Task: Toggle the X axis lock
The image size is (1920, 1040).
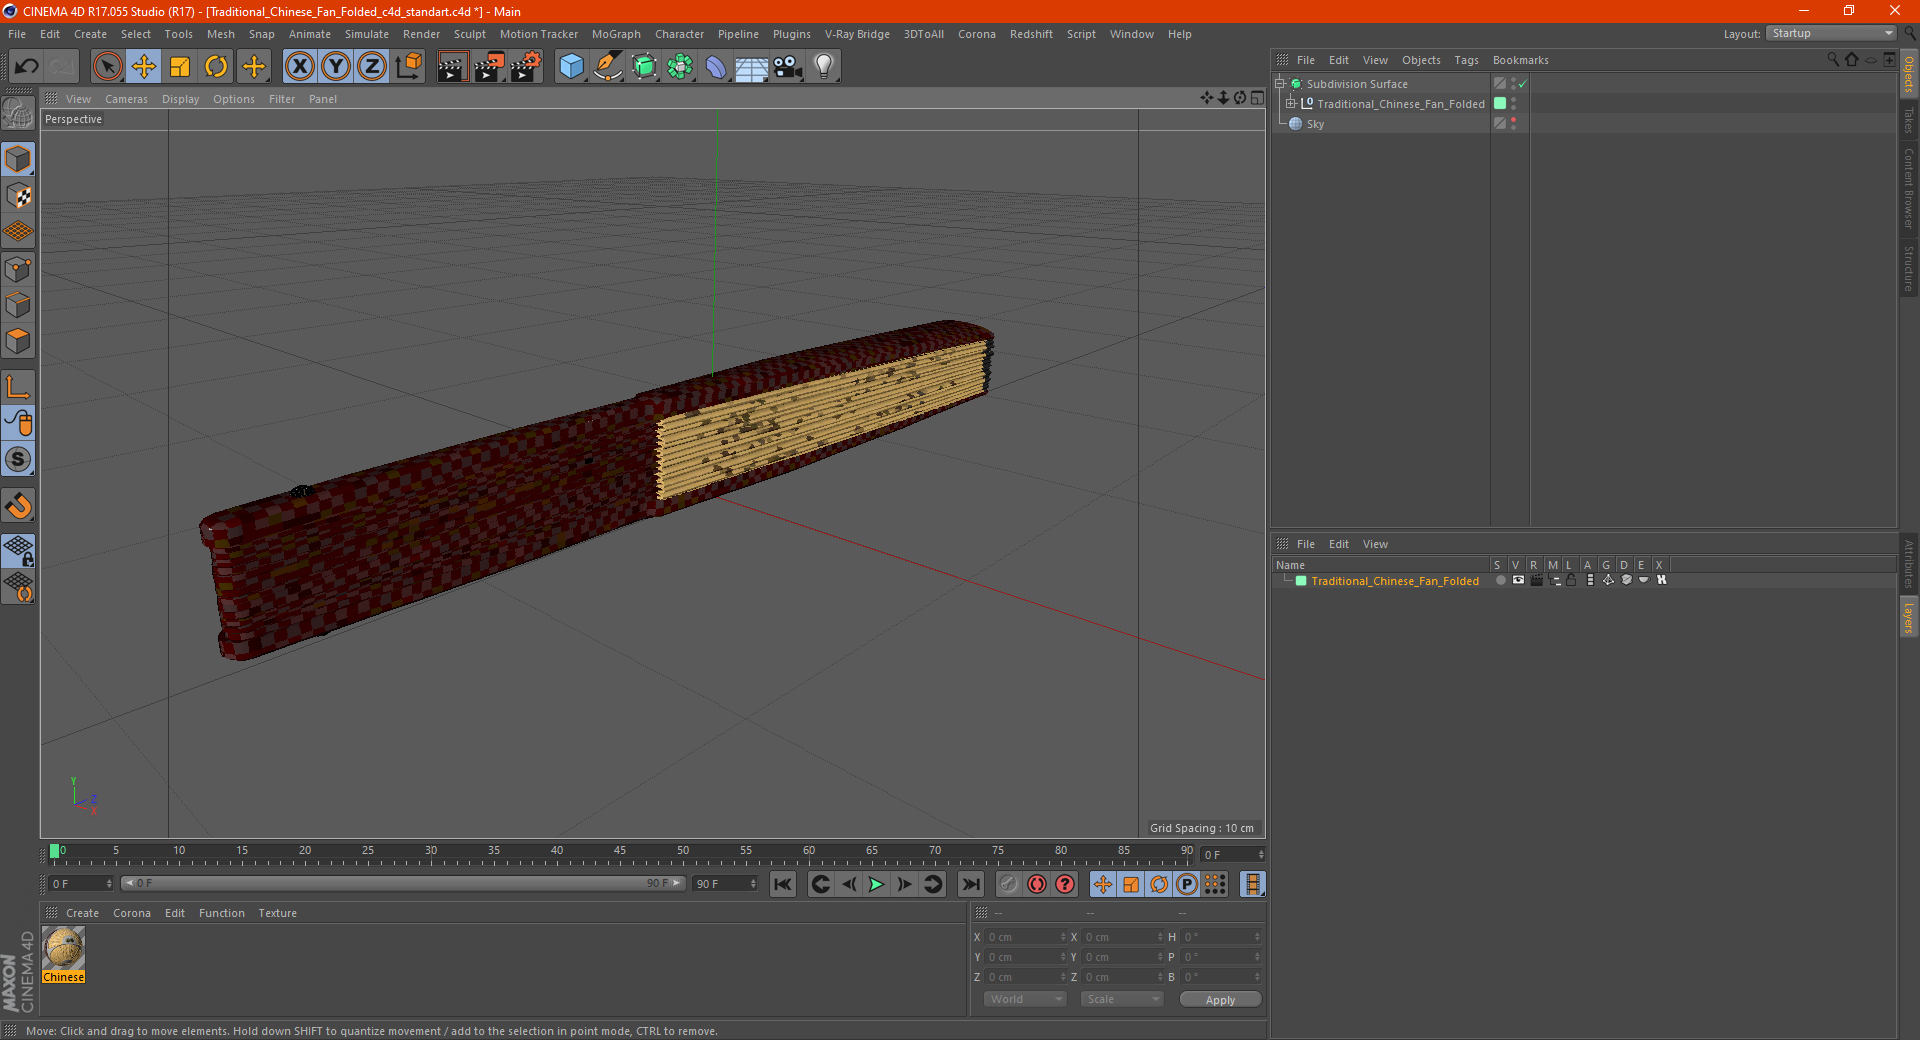Action: tap(299, 67)
